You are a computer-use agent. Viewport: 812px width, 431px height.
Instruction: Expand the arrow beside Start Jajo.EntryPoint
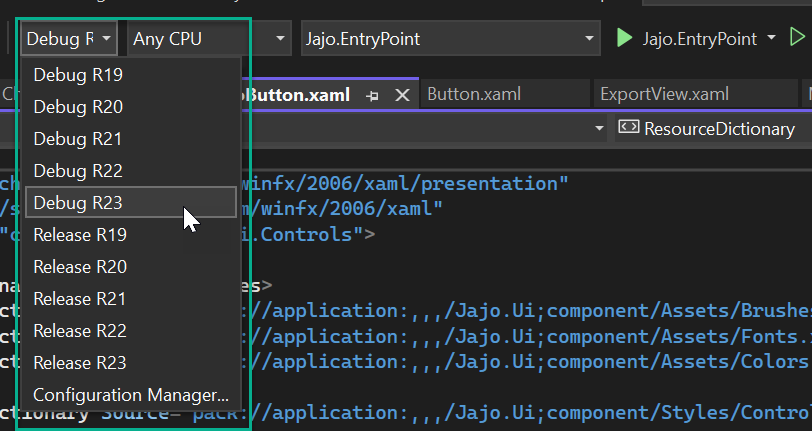point(771,38)
